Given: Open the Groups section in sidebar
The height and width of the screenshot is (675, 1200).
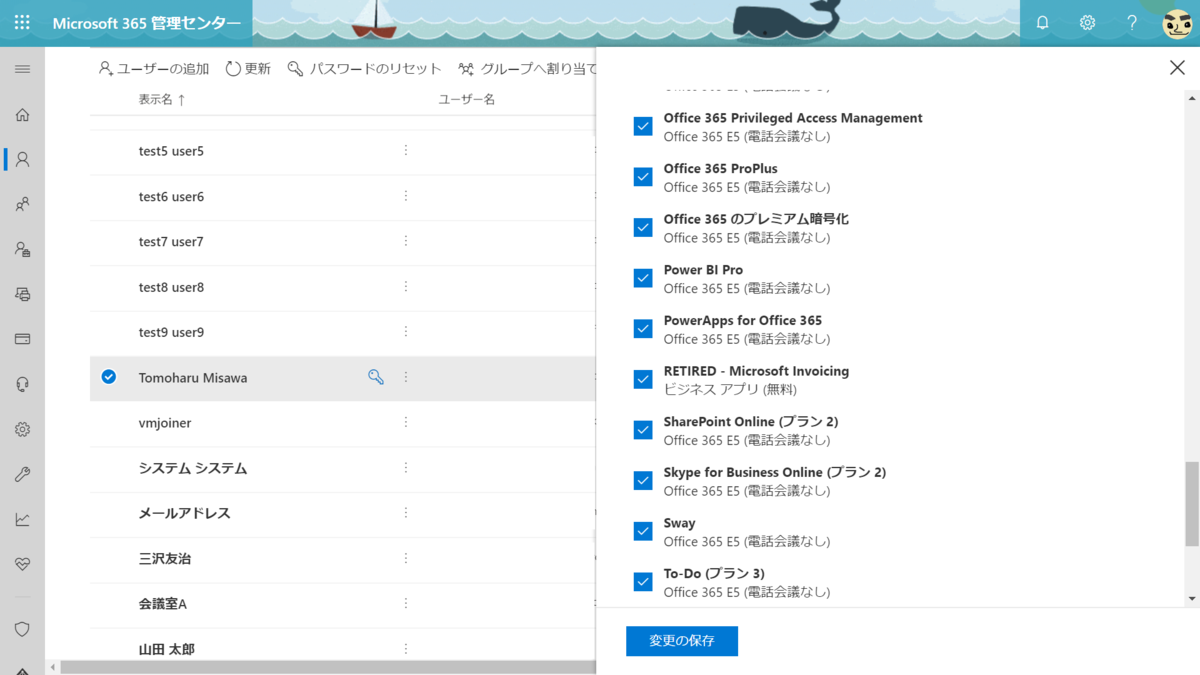Looking at the screenshot, I should pyautogui.click(x=22, y=204).
